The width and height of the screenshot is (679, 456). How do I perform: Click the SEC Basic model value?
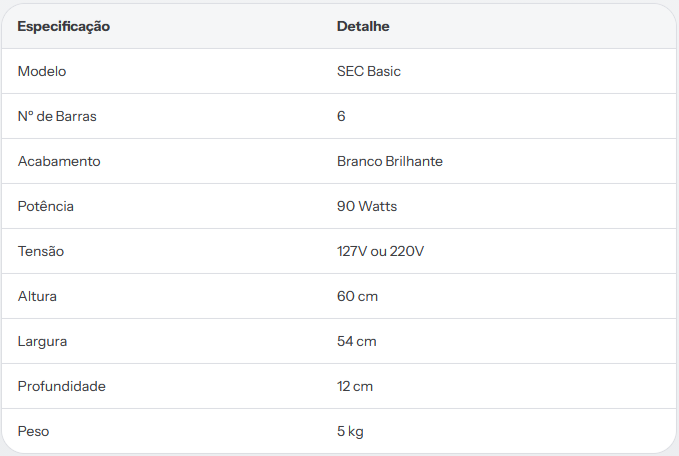(x=369, y=71)
